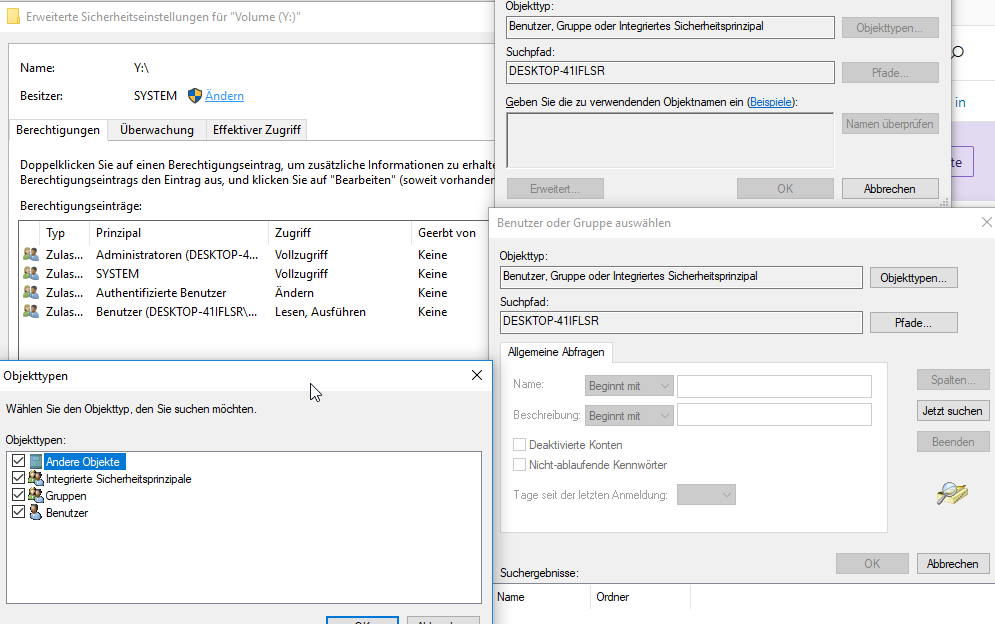Click the Andere Objekte icon in the Objekttypen list
Image resolution: width=995 pixels, height=624 pixels.
[x=36, y=461]
